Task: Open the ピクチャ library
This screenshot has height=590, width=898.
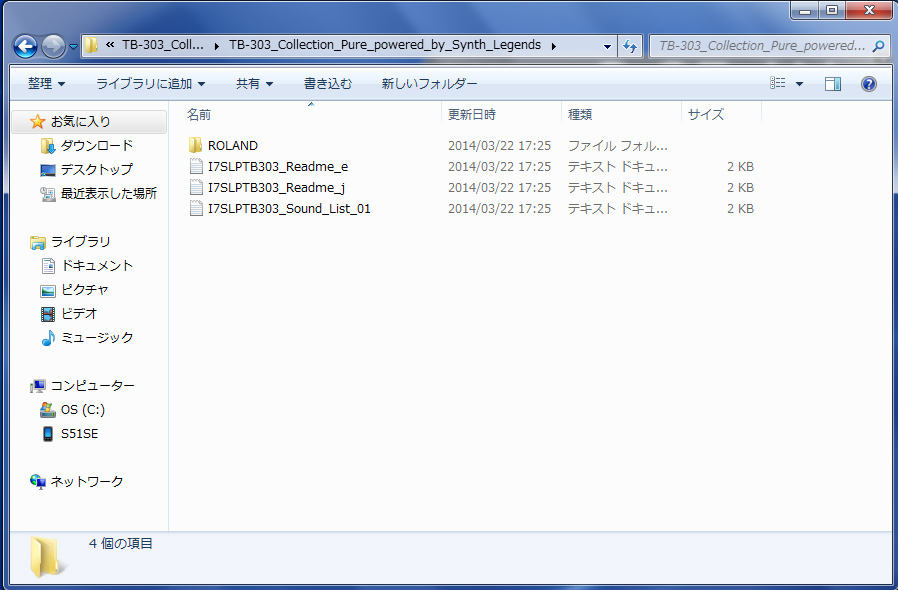Action: 85,290
